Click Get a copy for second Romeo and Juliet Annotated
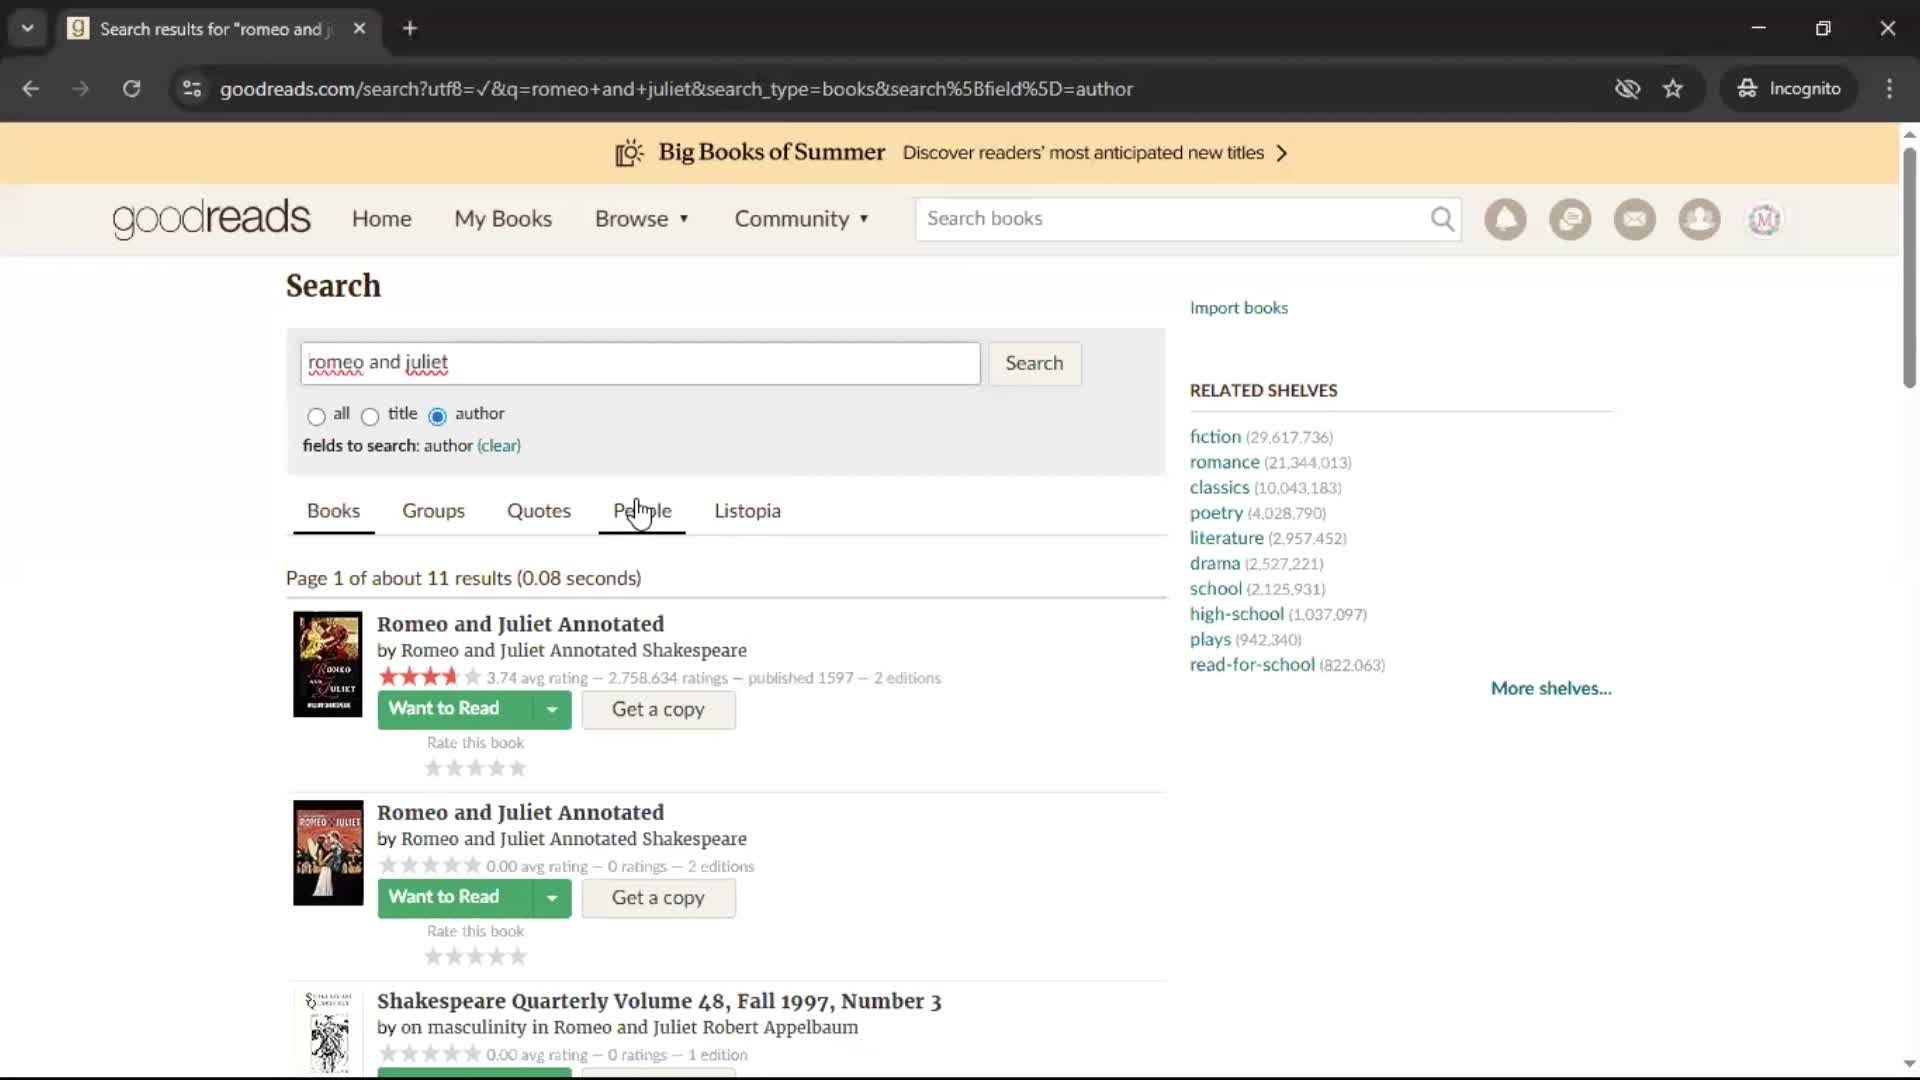The height and width of the screenshot is (1080, 1920). click(x=658, y=898)
